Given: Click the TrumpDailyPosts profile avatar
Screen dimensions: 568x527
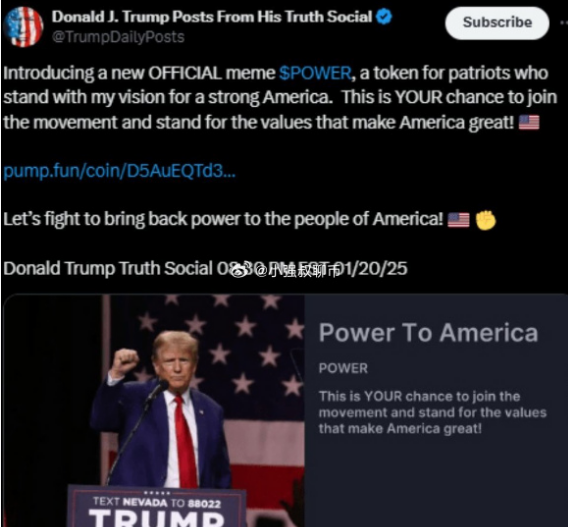Looking at the screenshot, I should point(24,26).
